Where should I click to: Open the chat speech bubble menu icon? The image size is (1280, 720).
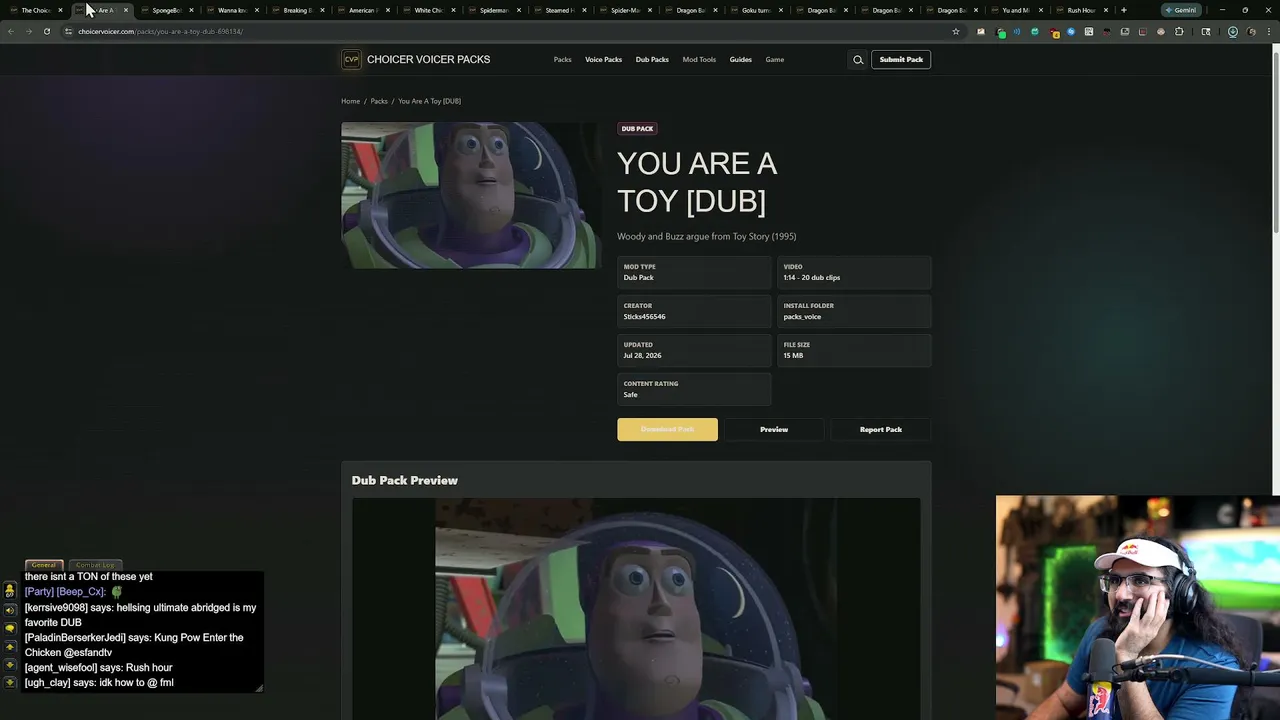pos(10,628)
